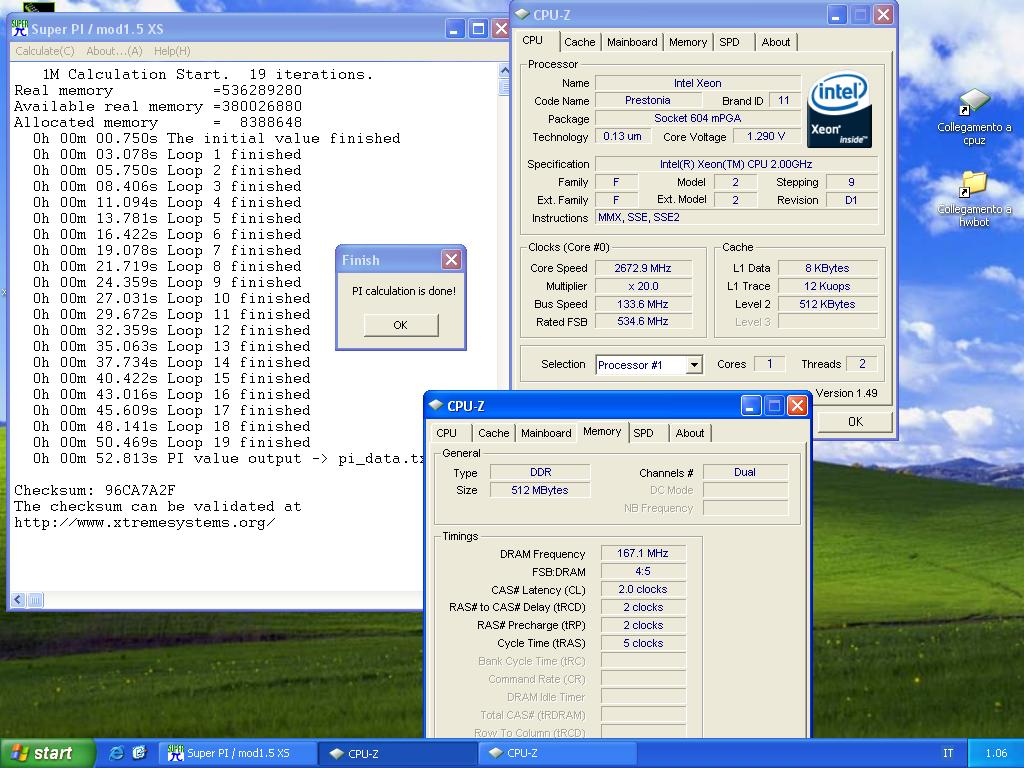Select Memory tab in CPU-Z Memory window

pyautogui.click(x=602, y=431)
